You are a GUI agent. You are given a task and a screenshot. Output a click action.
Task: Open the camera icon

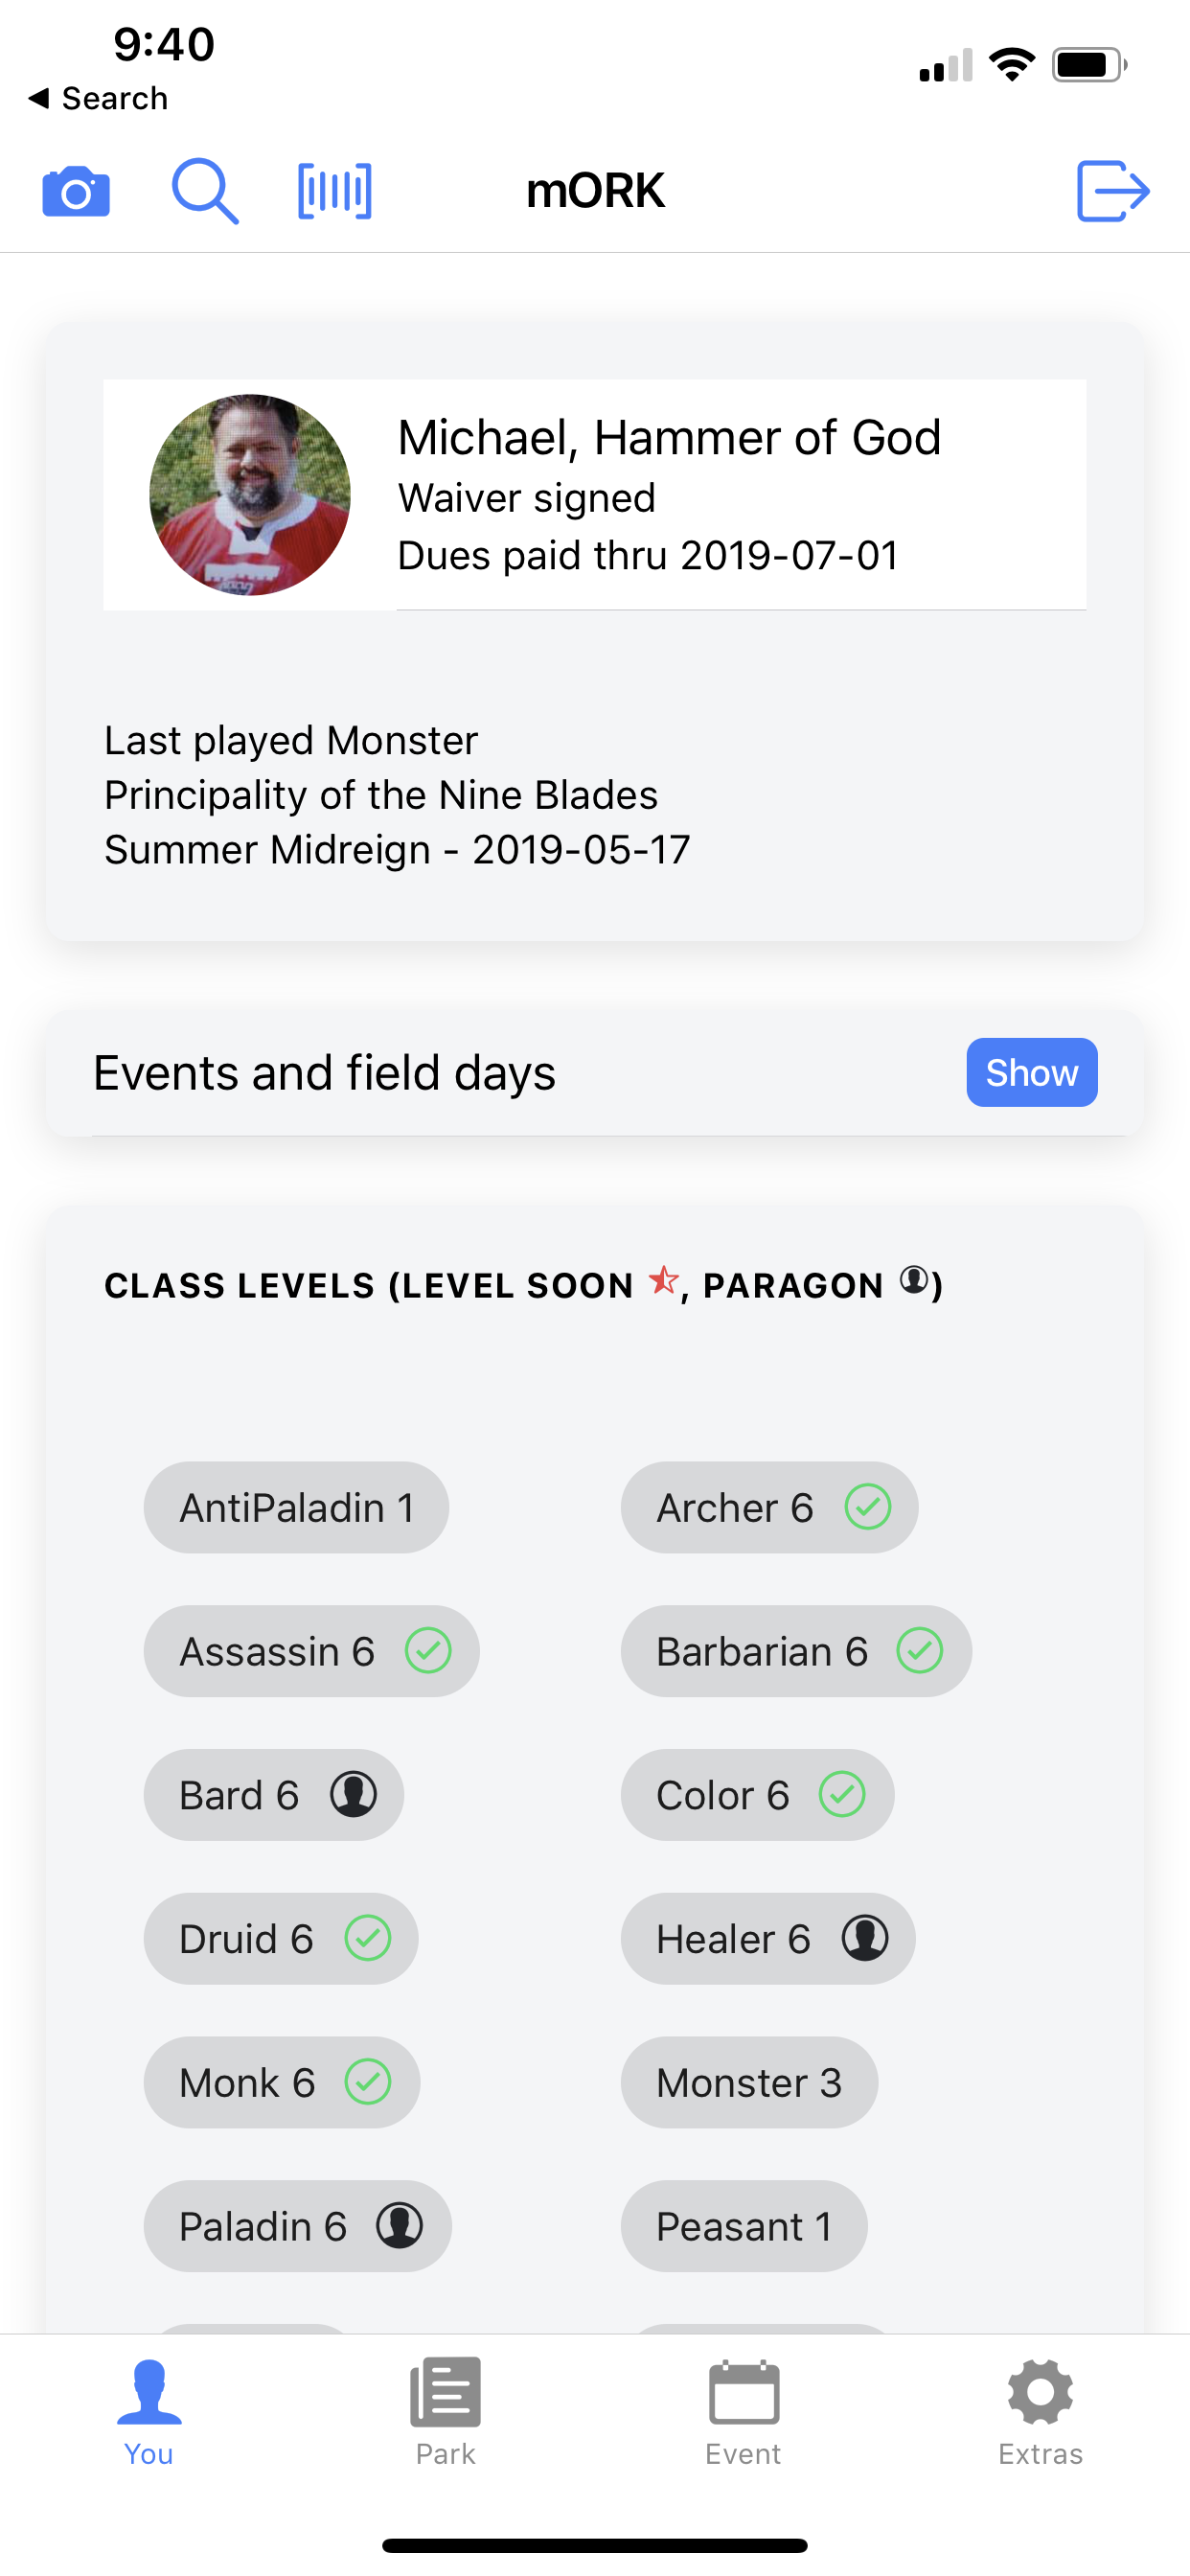pyautogui.click(x=76, y=191)
